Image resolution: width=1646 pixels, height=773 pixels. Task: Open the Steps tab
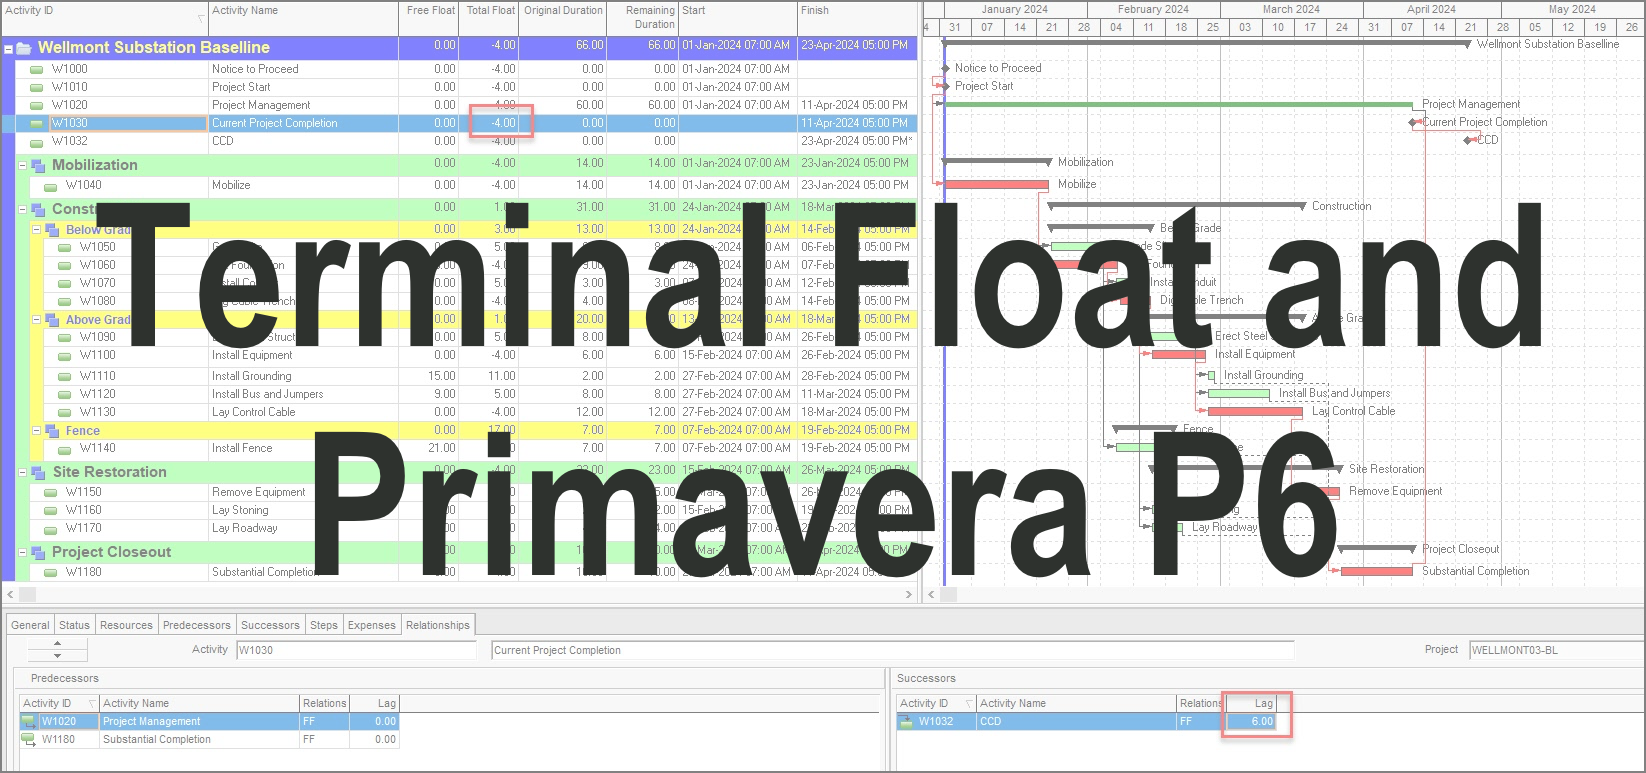(x=324, y=625)
